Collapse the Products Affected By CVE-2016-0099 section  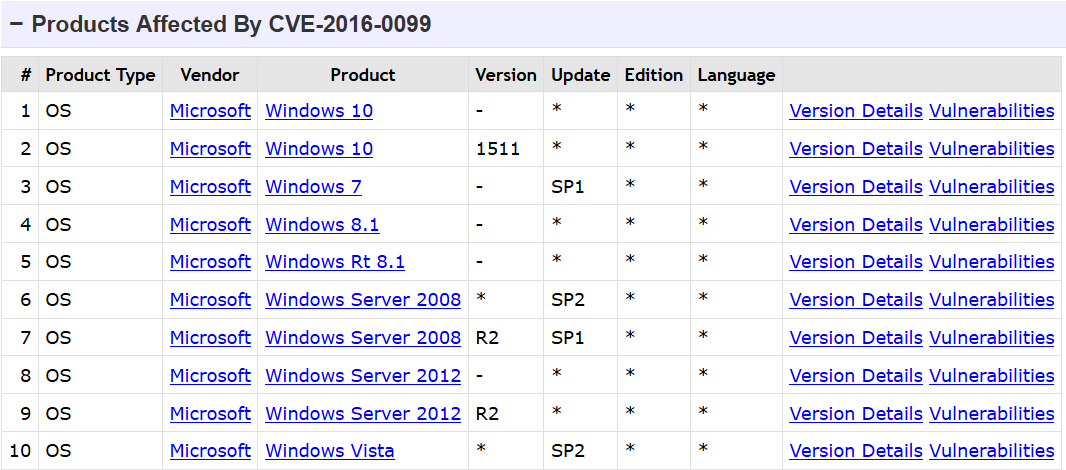[x=16, y=24]
